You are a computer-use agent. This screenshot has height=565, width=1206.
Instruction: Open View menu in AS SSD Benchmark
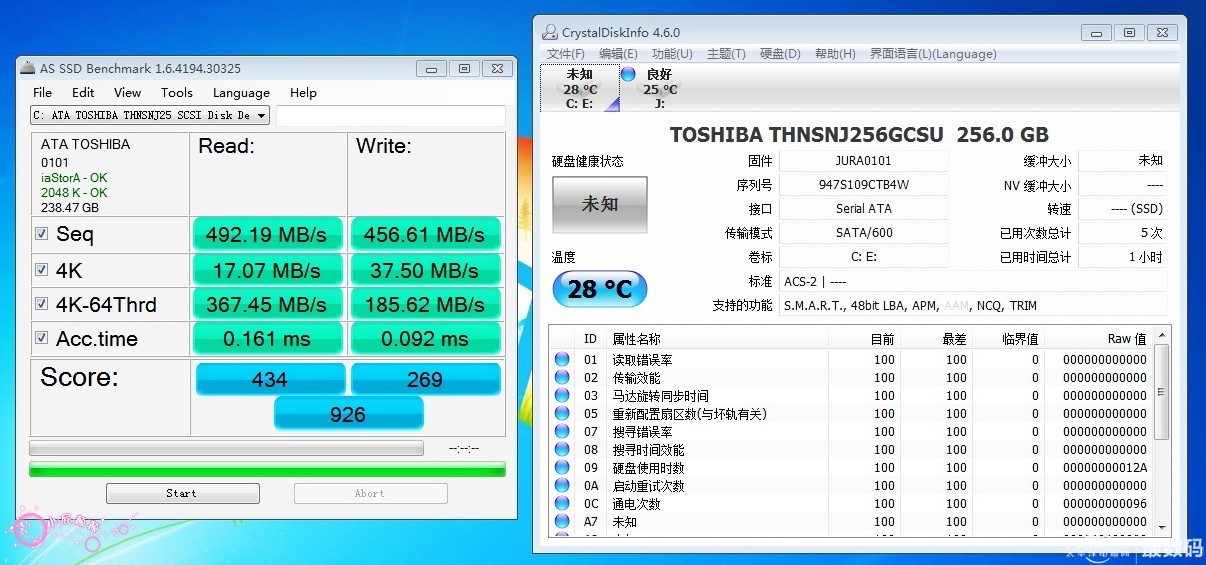click(127, 93)
